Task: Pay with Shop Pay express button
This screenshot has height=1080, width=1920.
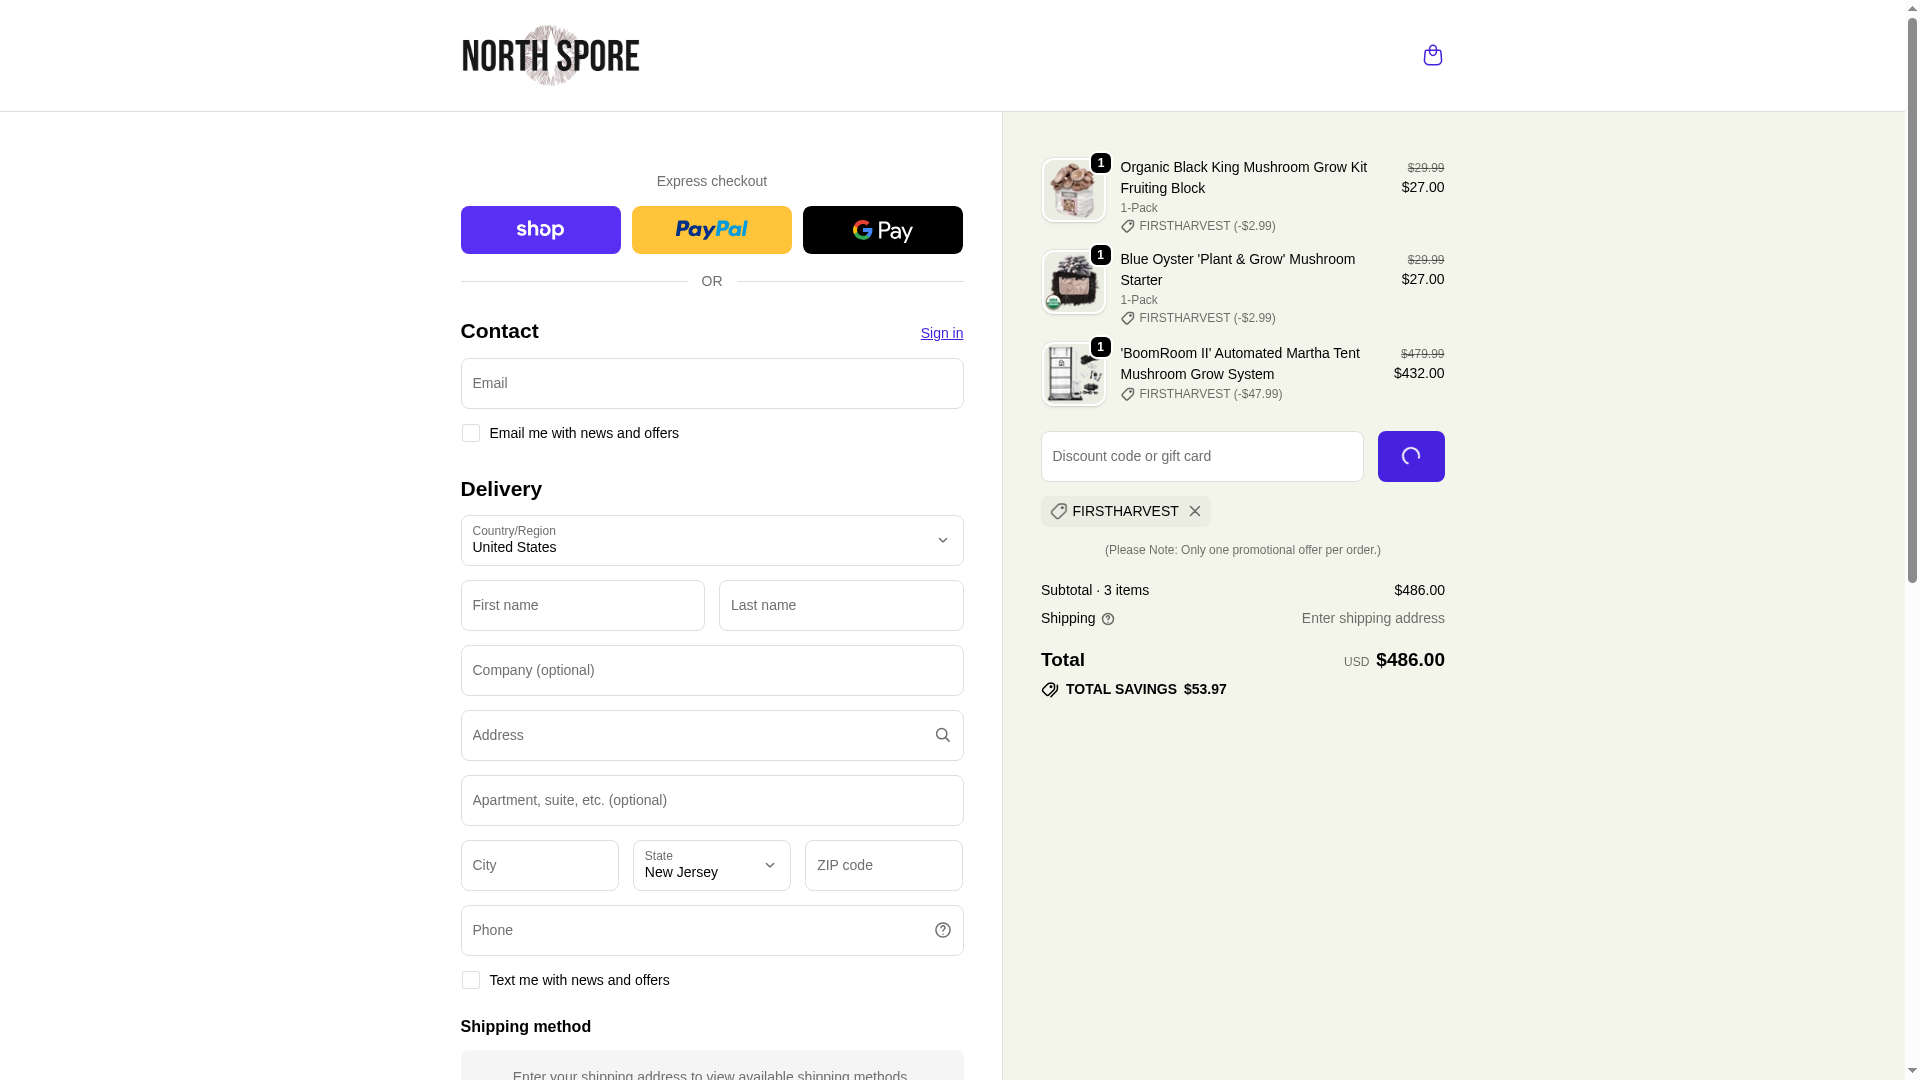Action: tap(540, 230)
